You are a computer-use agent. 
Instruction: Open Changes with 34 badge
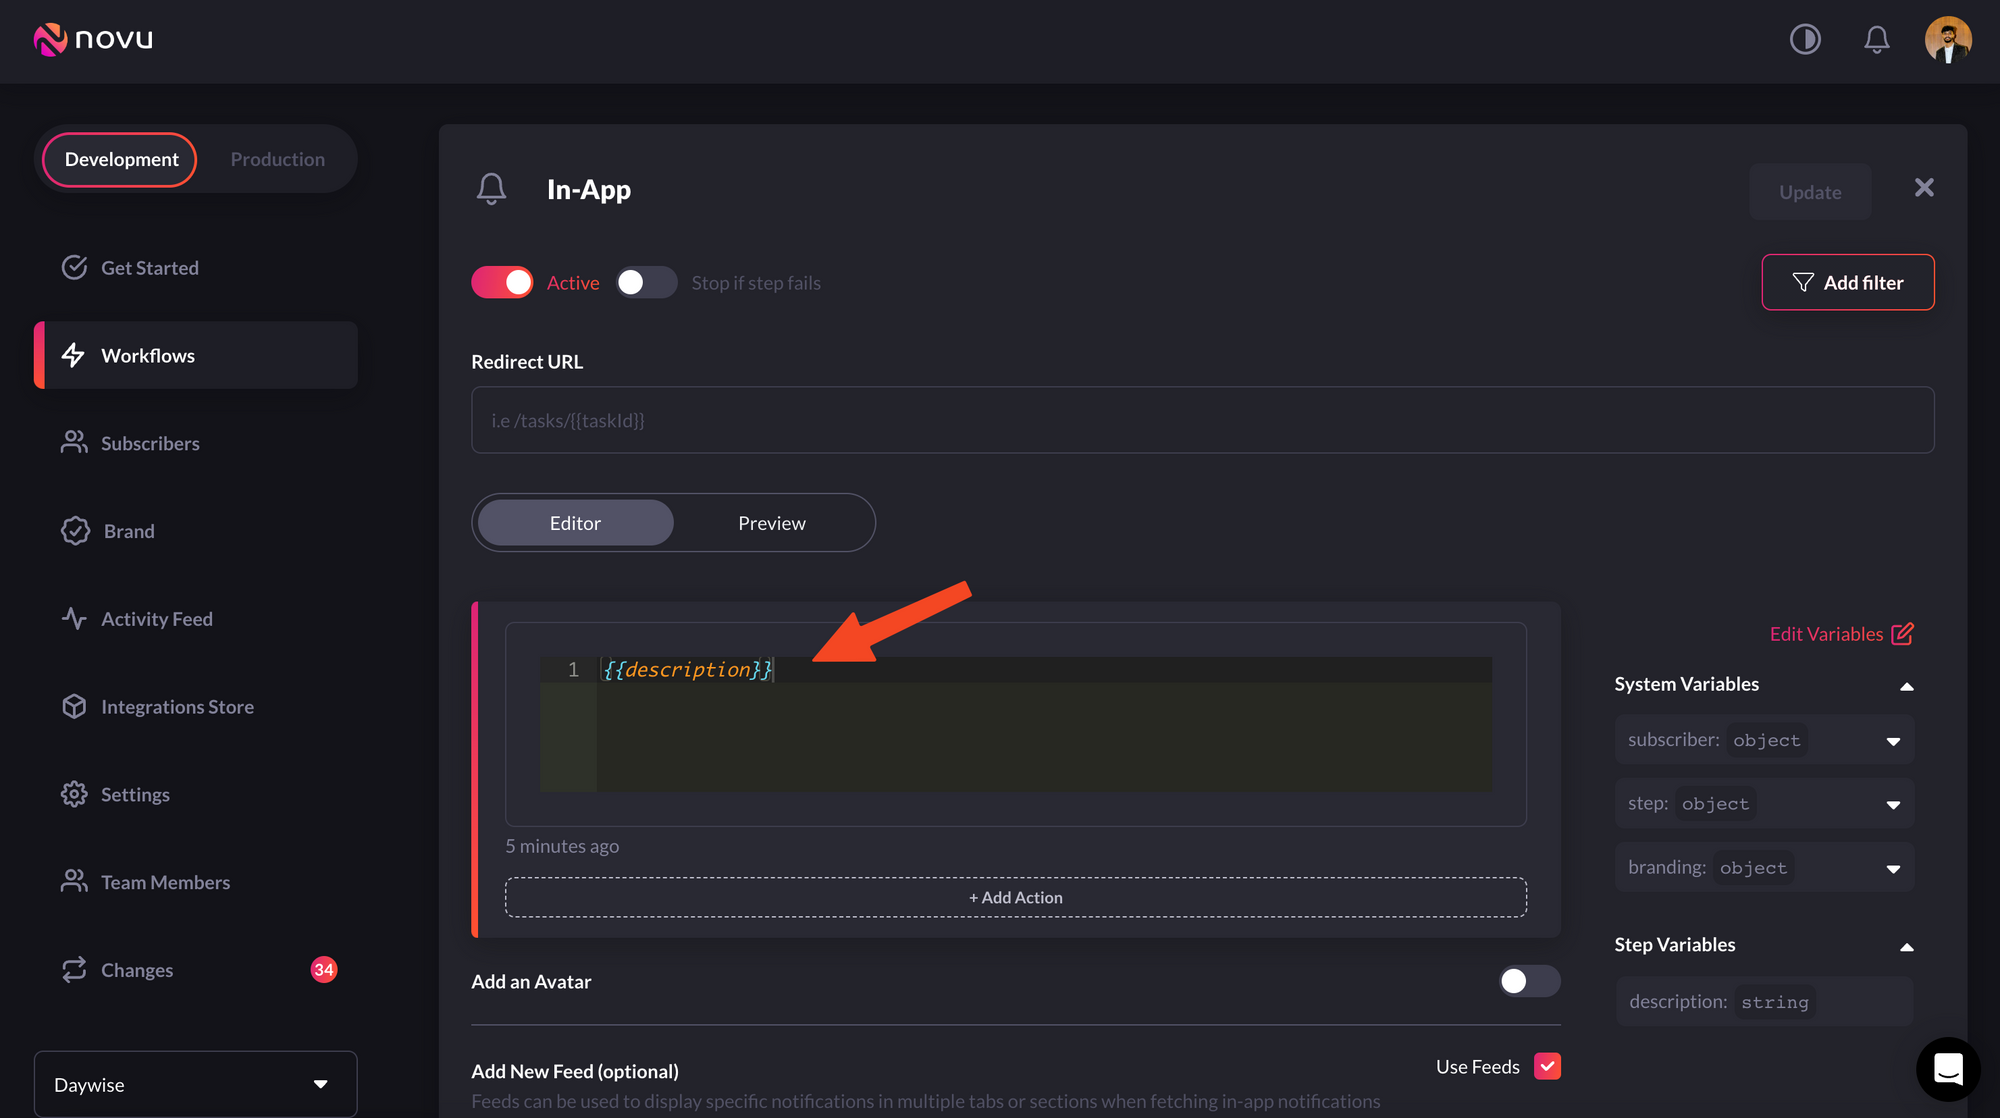(x=137, y=970)
